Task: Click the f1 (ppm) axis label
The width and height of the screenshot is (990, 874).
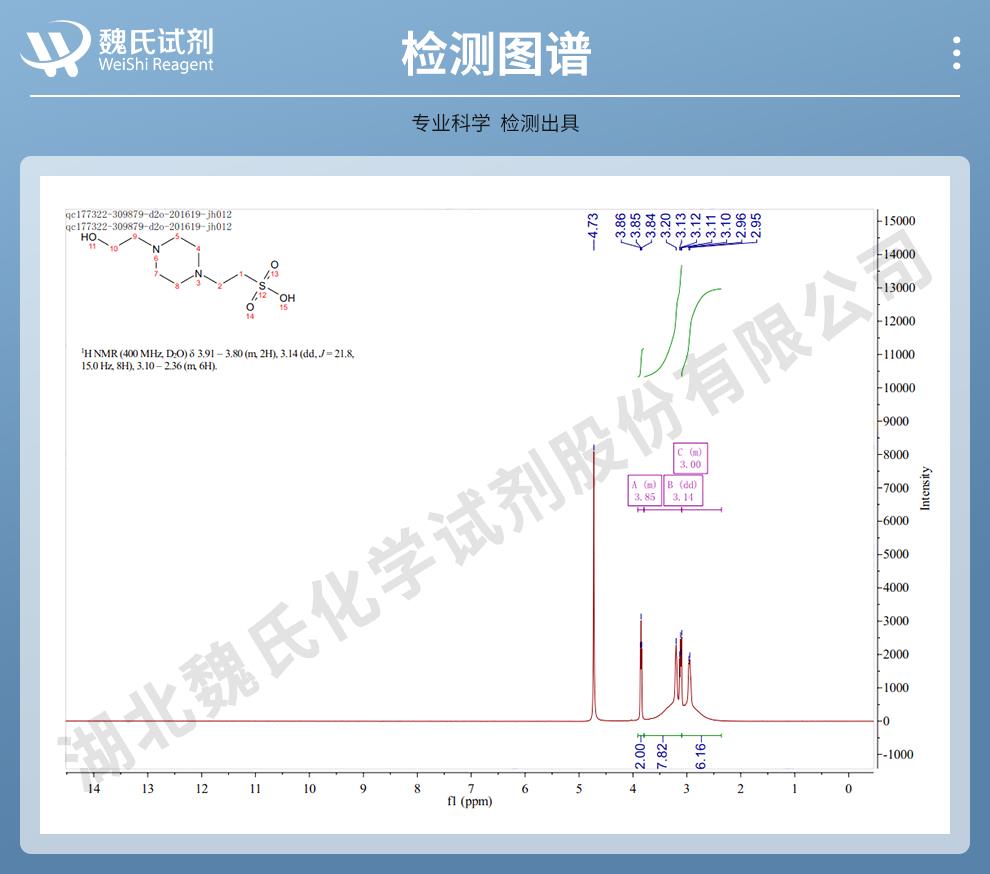Action: point(469,802)
